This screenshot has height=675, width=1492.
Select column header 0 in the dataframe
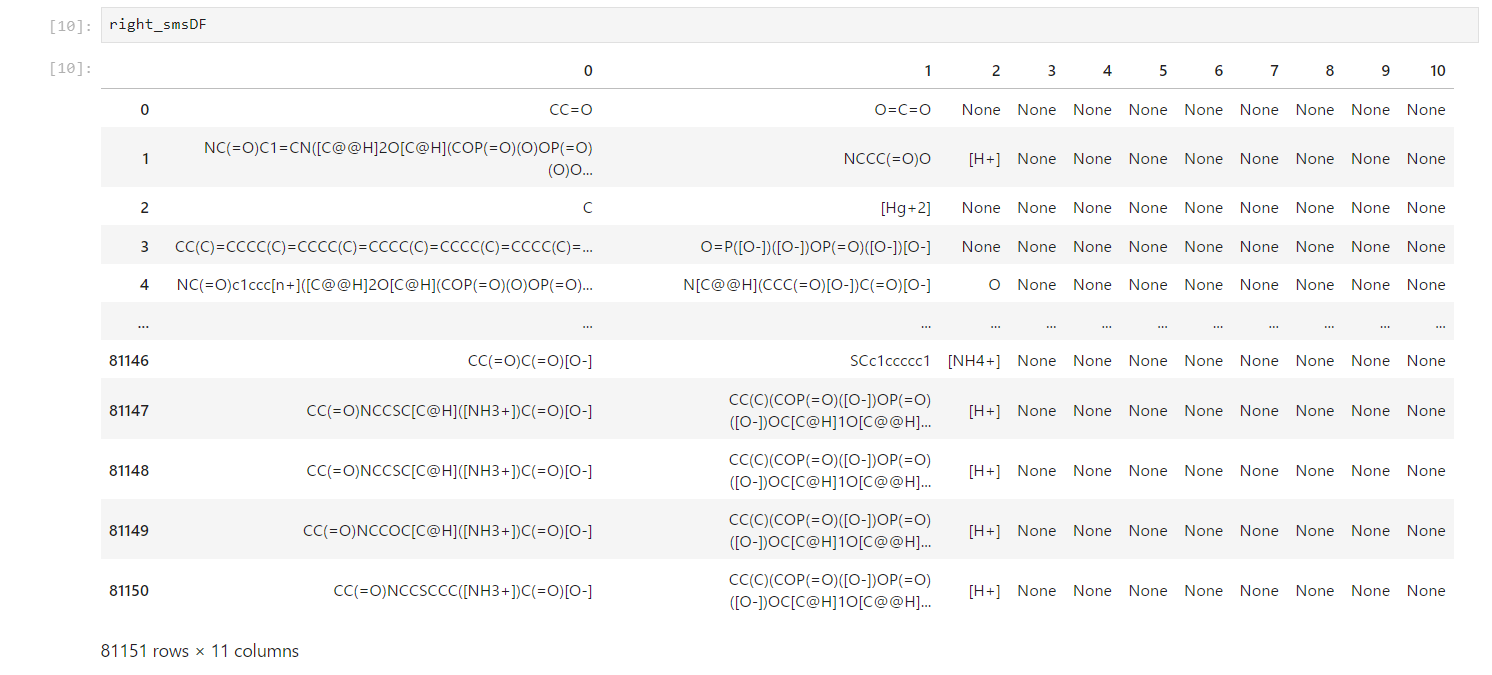pyautogui.click(x=588, y=71)
